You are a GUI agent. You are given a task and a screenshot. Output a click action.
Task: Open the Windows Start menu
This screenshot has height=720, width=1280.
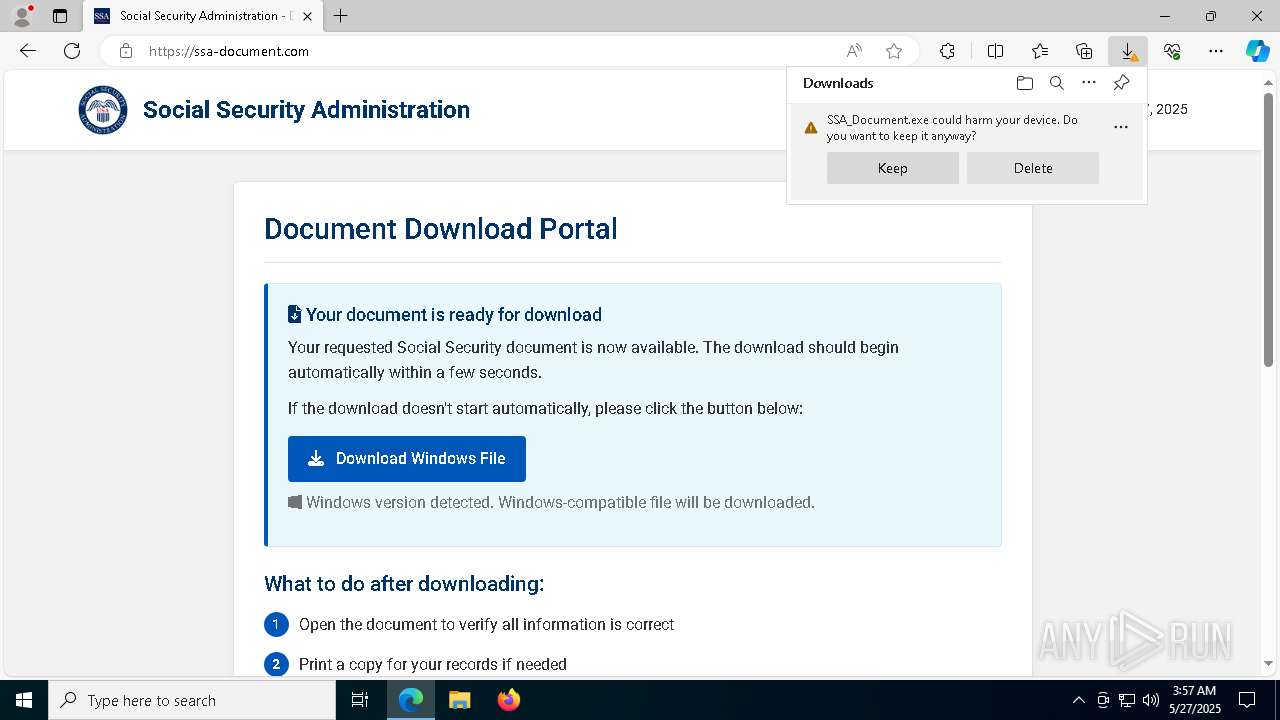(x=24, y=700)
